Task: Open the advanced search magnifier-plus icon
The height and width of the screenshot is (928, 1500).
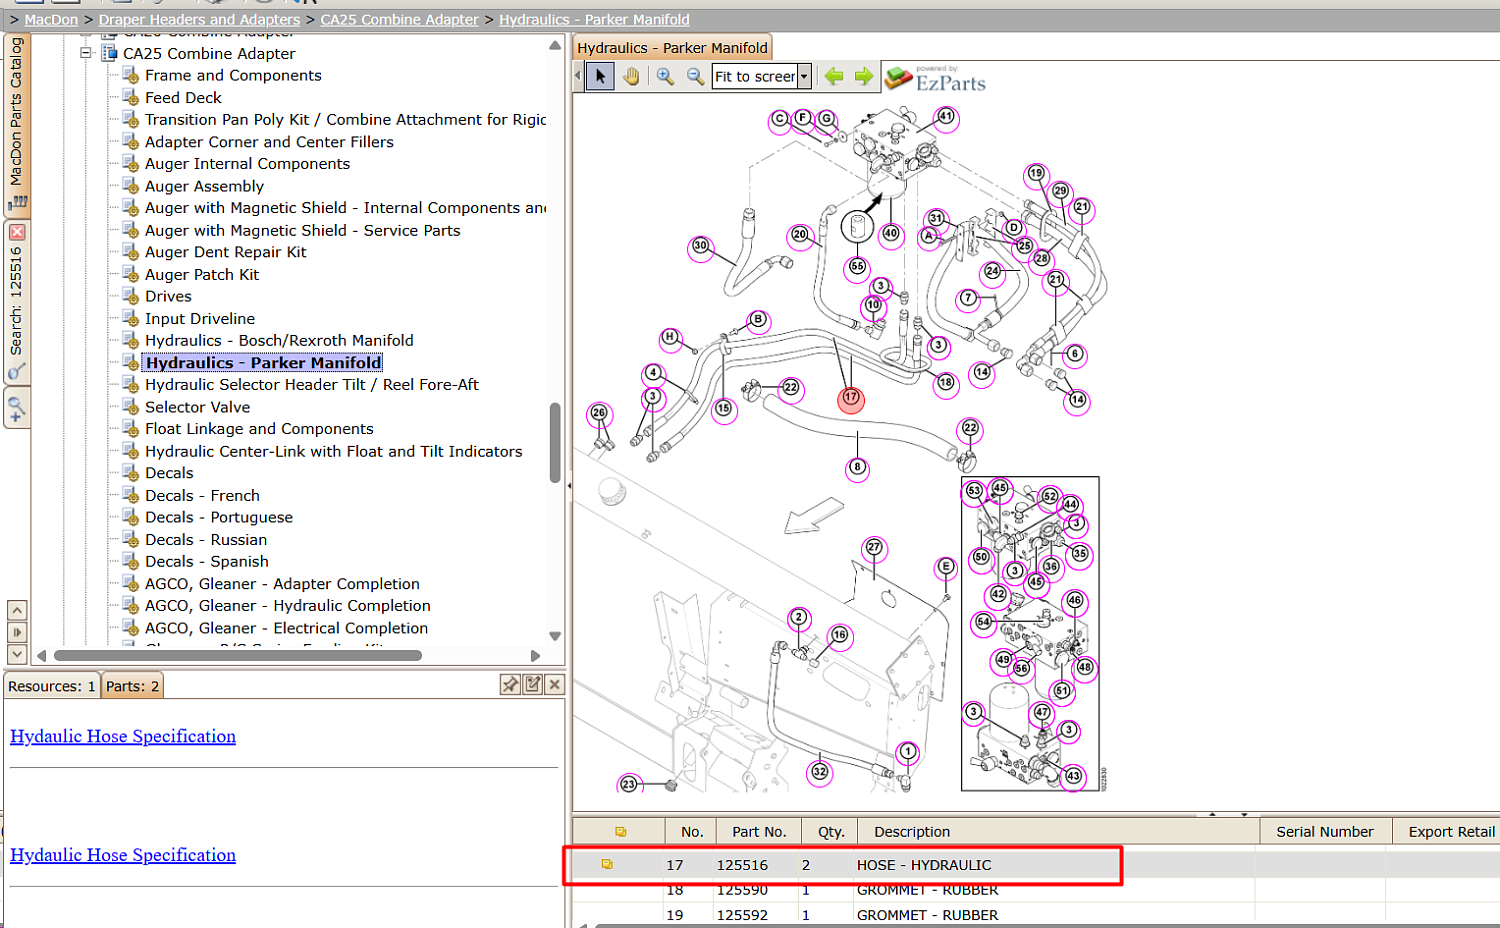Action: [x=17, y=409]
